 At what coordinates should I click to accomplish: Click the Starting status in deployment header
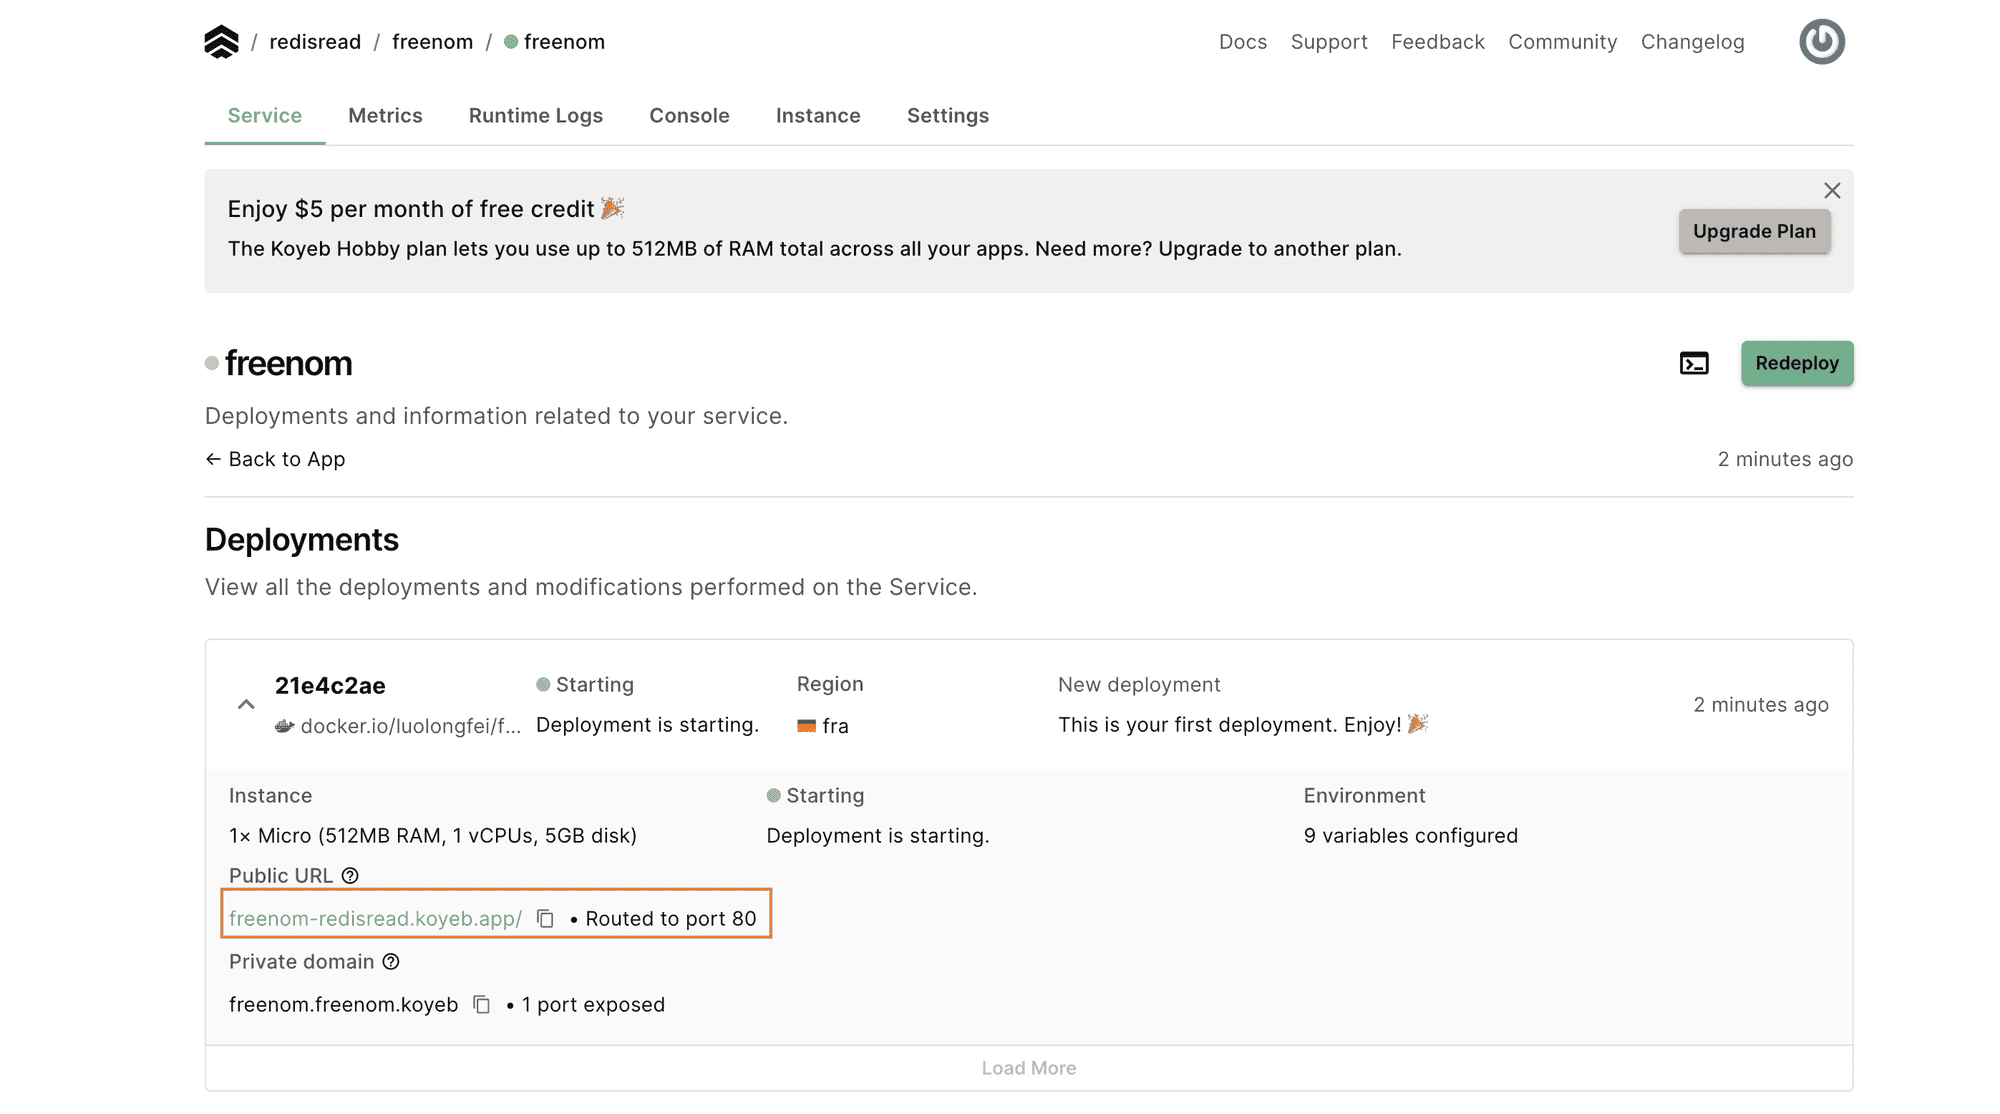tap(585, 684)
